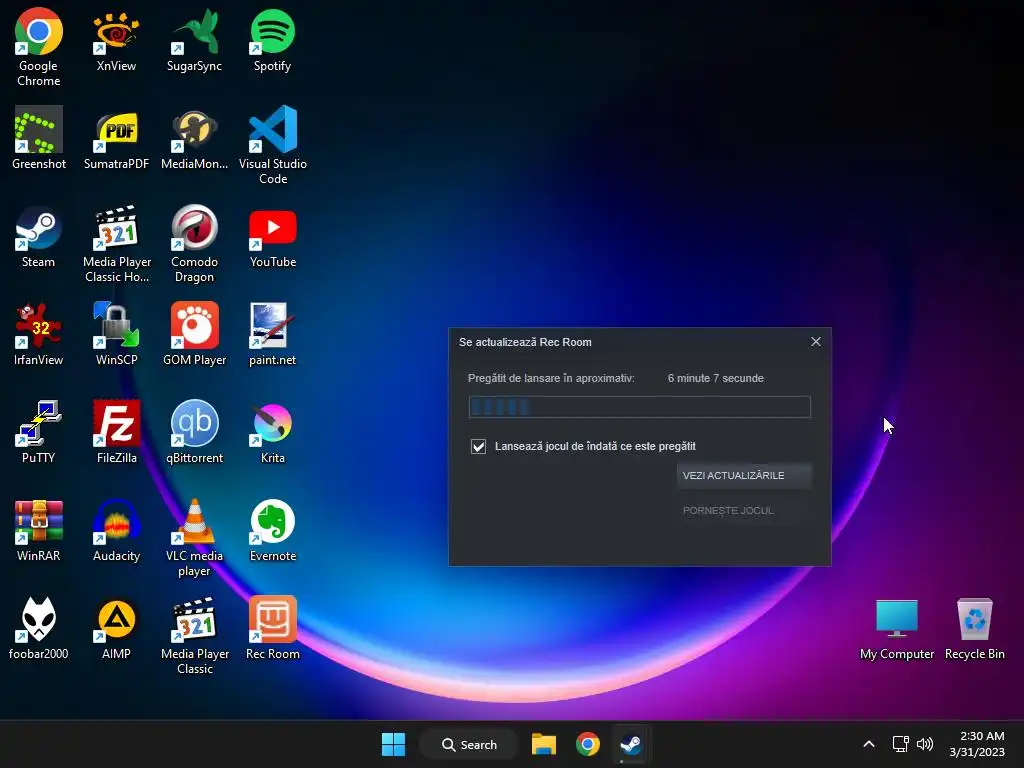
Task: Click the network tray icon
Action: [901, 744]
